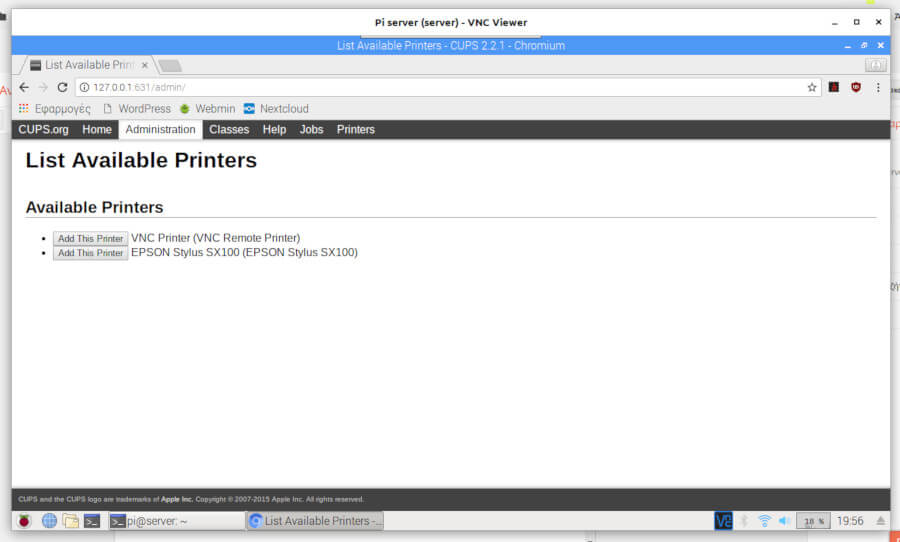This screenshot has width=900, height=542.
Task: Open the Raspberry Pi menu
Action: click(24, 521)
